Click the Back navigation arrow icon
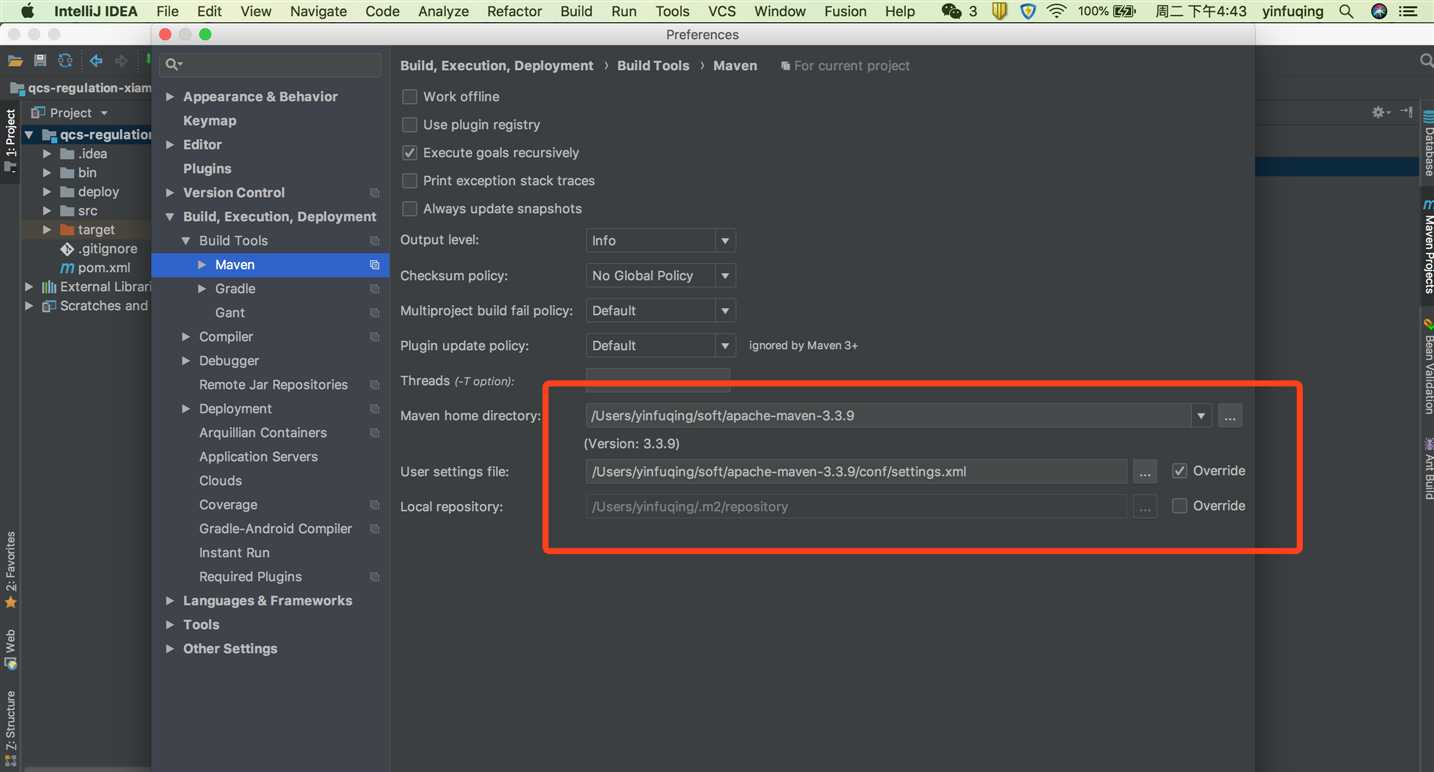 tap(96, 61)
